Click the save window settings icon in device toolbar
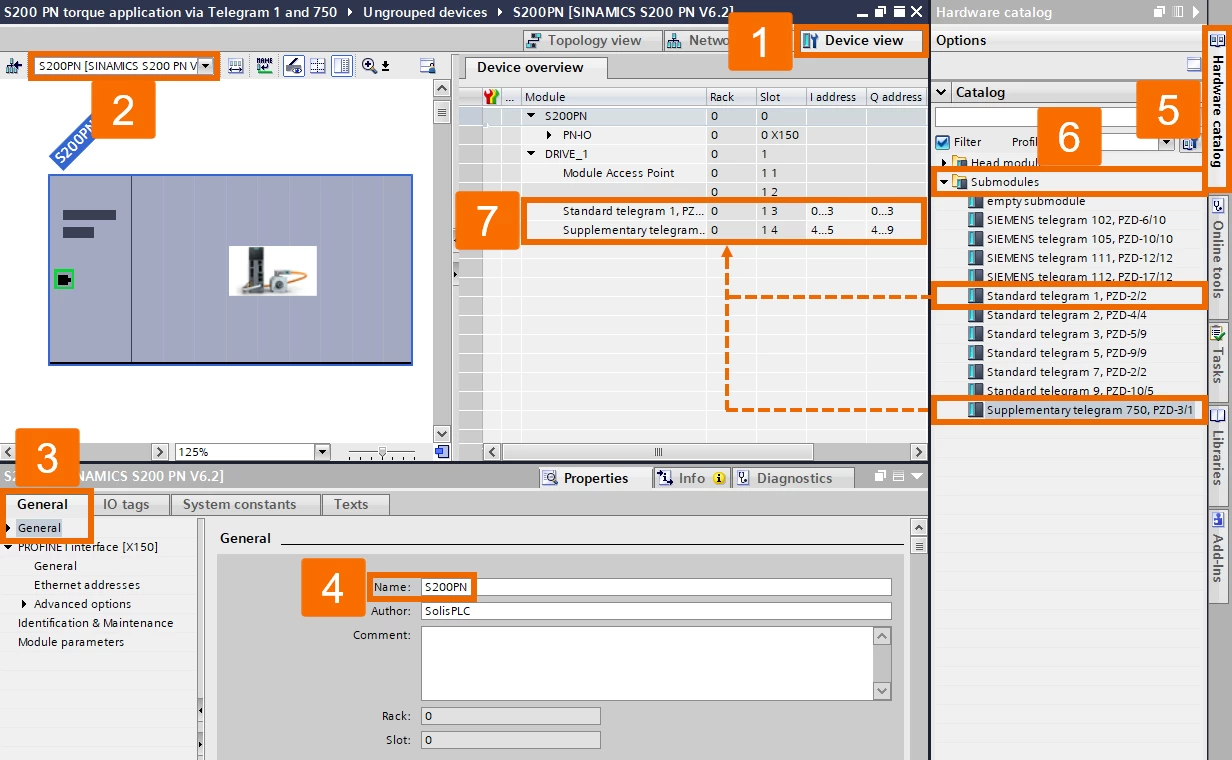 [428, 66]
